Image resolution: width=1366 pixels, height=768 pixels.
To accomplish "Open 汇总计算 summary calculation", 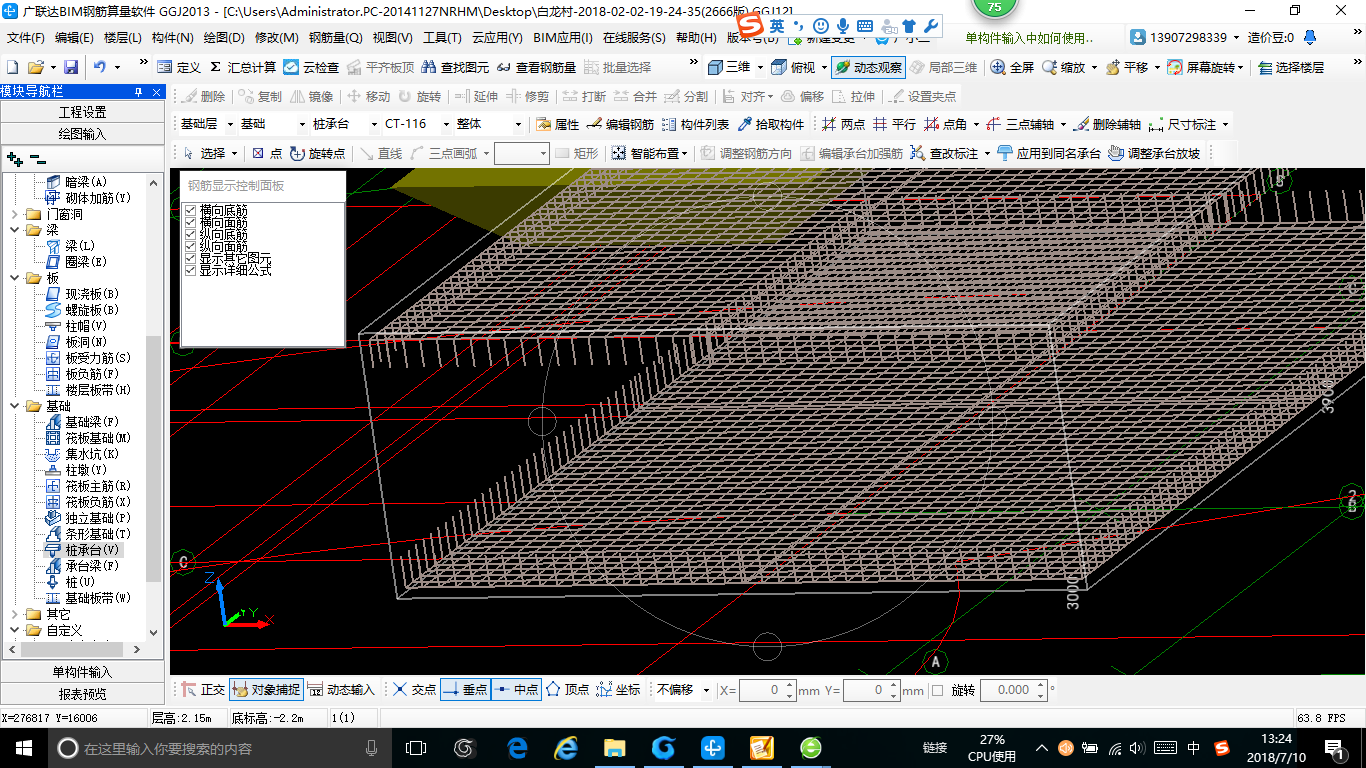I will (243, 67).
